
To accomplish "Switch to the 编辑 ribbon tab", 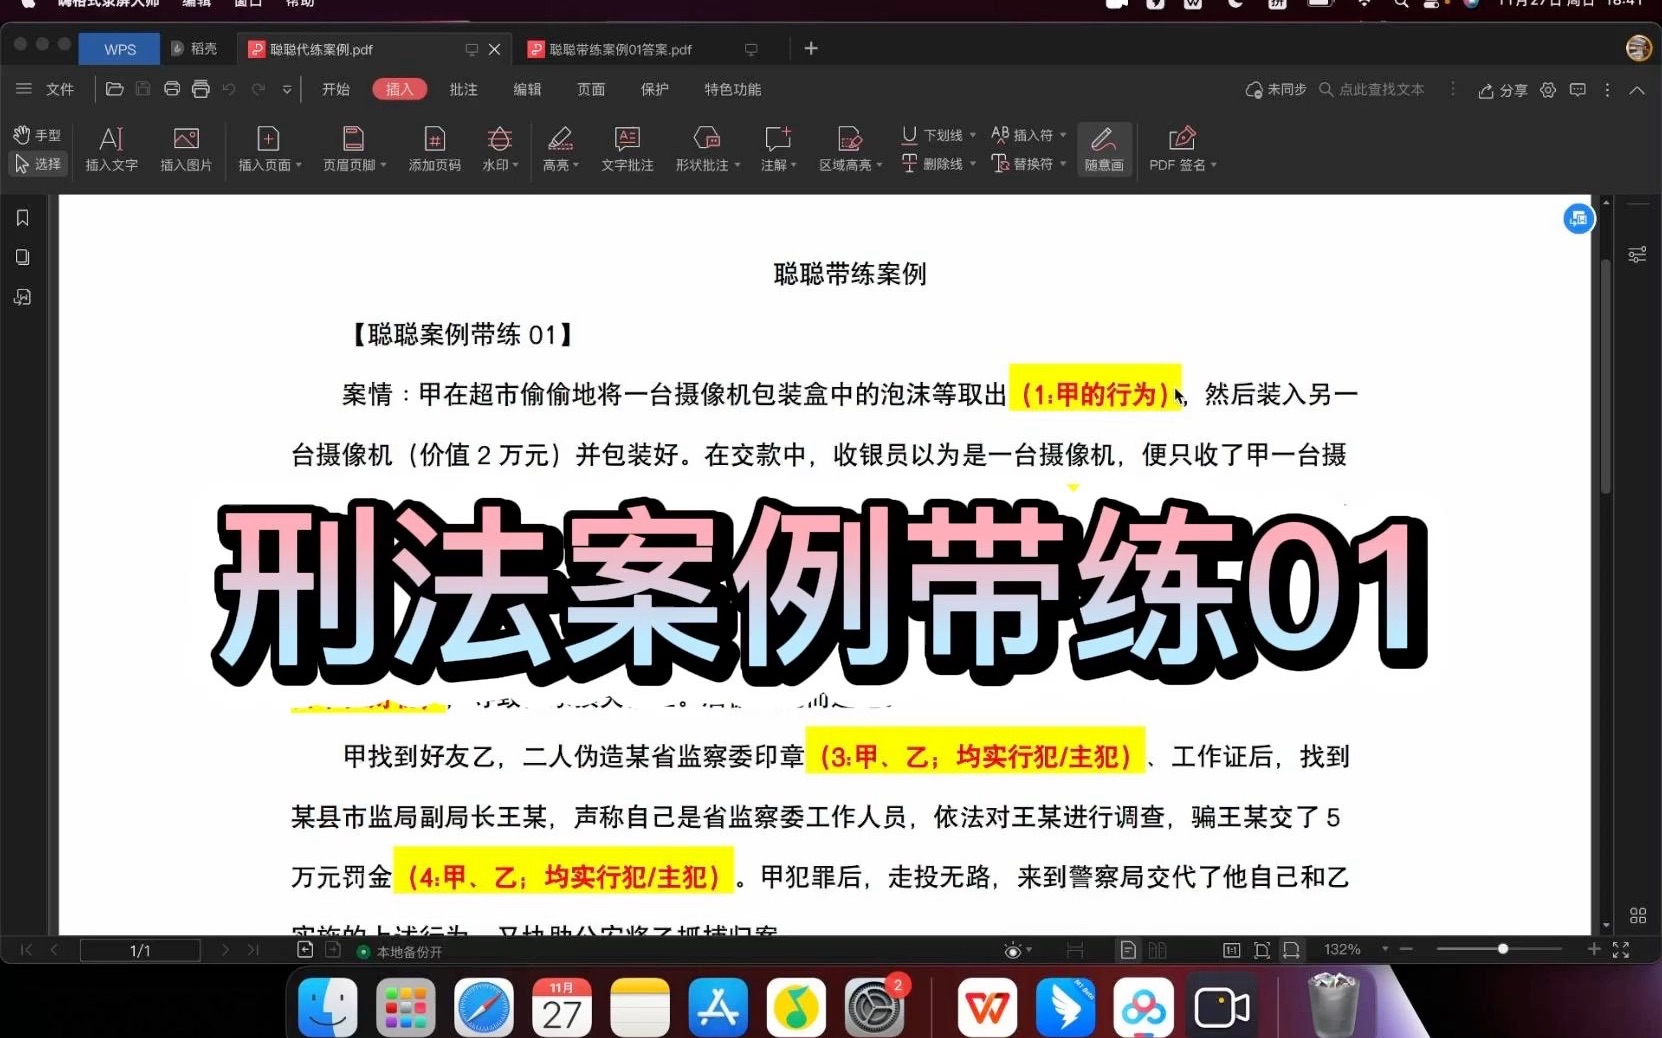I will point(527,89).
